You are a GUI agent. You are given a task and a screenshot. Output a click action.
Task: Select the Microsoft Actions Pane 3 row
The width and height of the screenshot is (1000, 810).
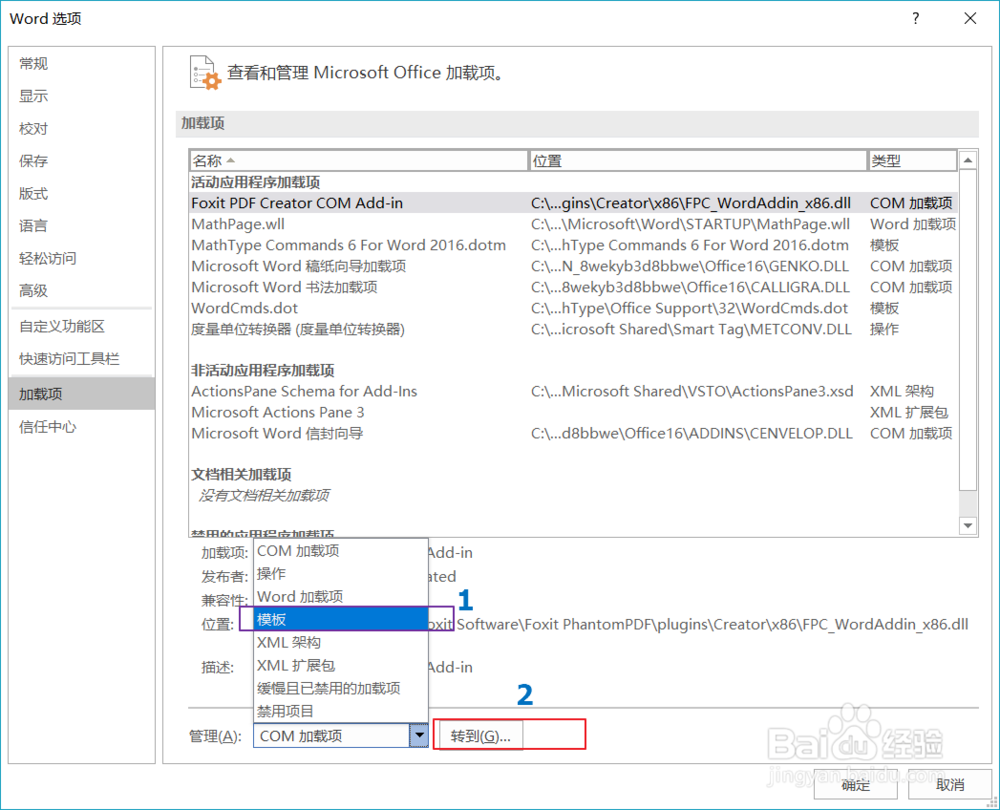tap(573, 412)
